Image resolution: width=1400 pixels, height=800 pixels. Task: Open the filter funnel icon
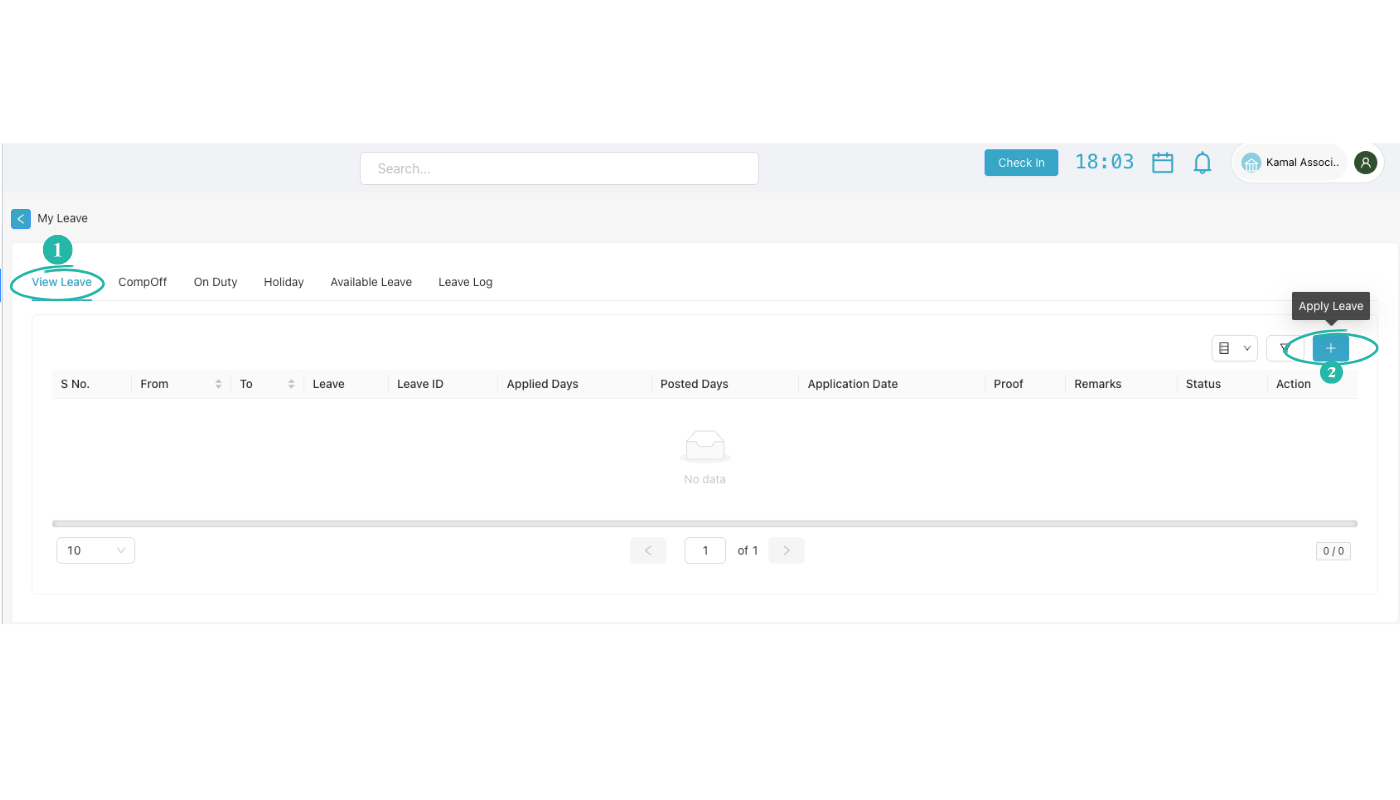coord(1284,348)
